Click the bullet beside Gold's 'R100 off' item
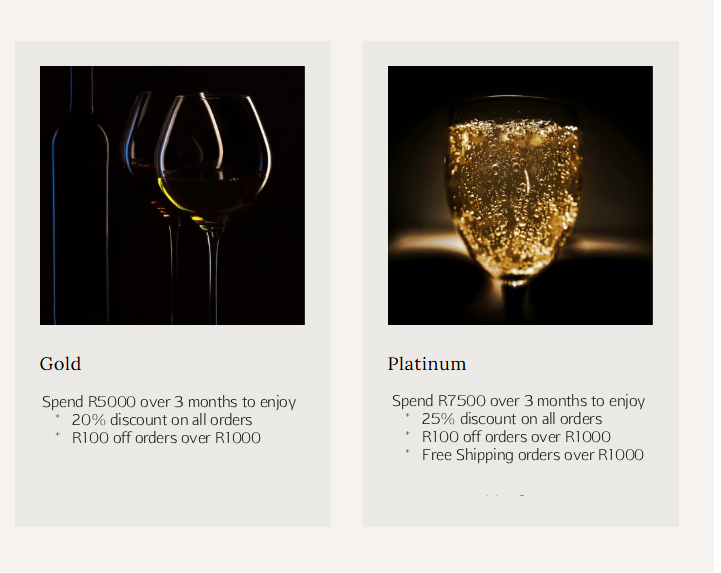The width and height of the screenshot is (721, 573). pos(57,436)
